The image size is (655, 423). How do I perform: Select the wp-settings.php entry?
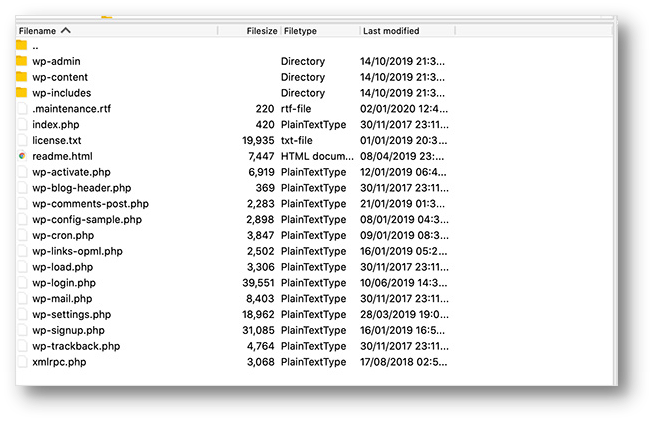click(x=71, y=314)
